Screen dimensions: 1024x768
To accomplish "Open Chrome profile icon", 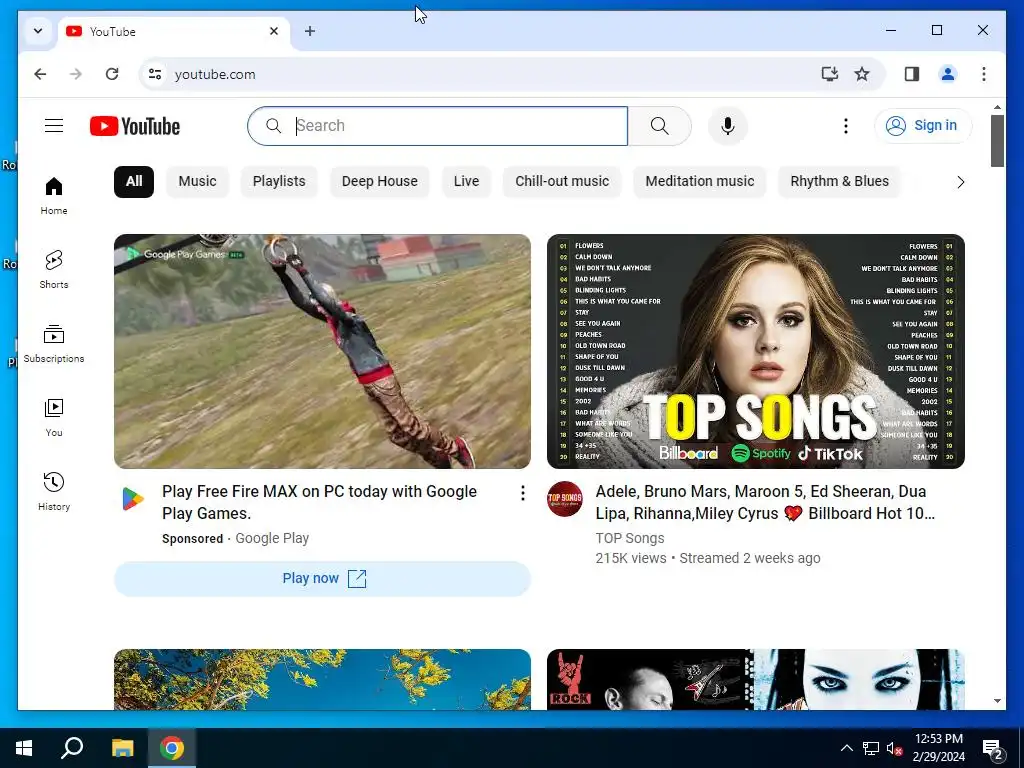I will [948, 74].
